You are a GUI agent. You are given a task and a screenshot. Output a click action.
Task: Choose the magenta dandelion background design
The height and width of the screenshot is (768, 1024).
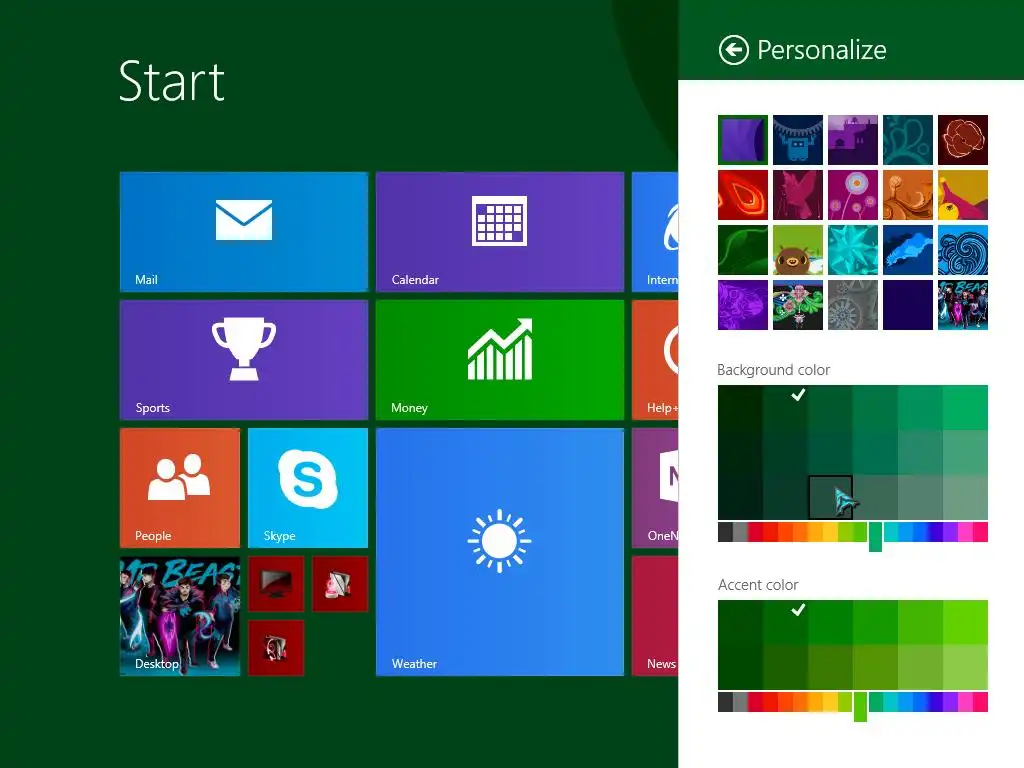point(852,195)
